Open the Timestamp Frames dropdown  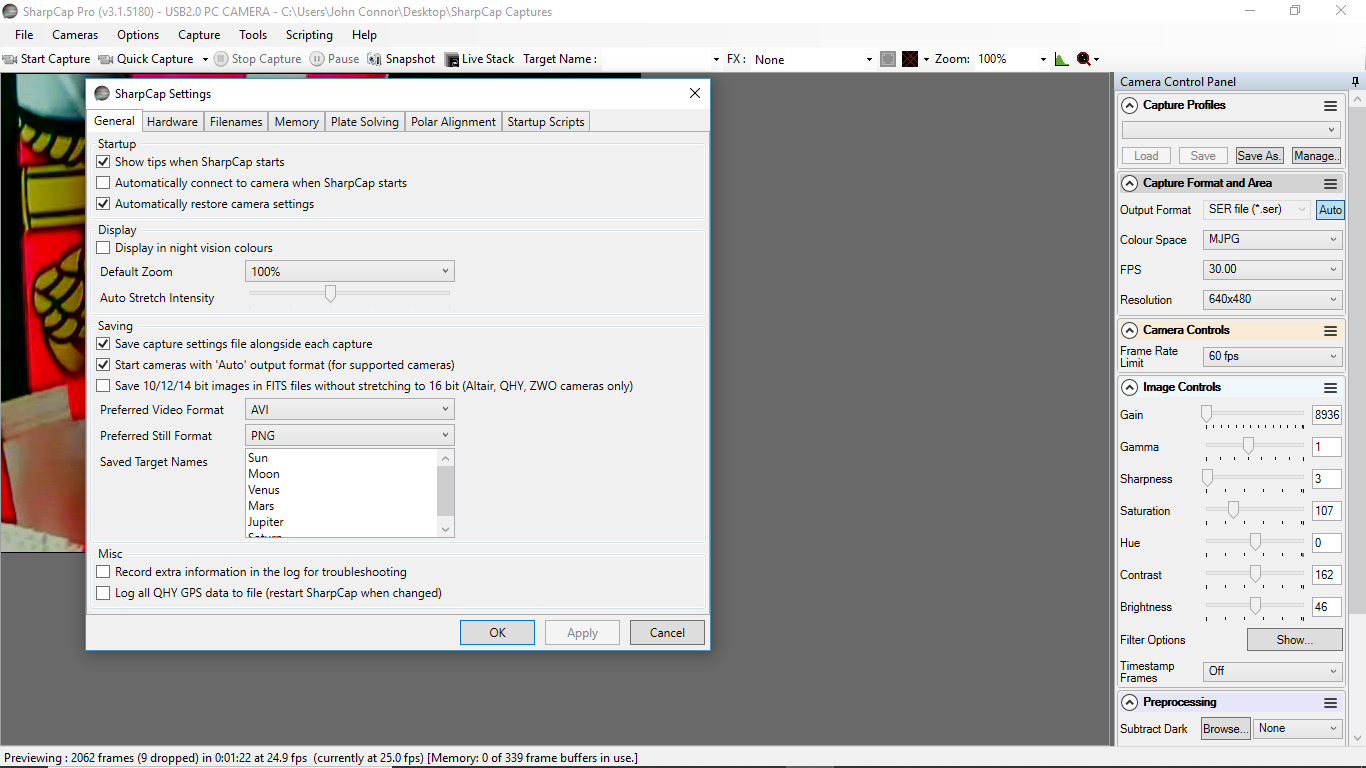coord(1272,671)
